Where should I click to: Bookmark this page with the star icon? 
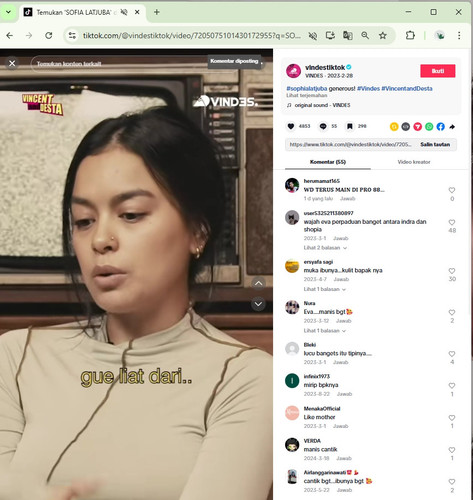click(x=383, y=36)
